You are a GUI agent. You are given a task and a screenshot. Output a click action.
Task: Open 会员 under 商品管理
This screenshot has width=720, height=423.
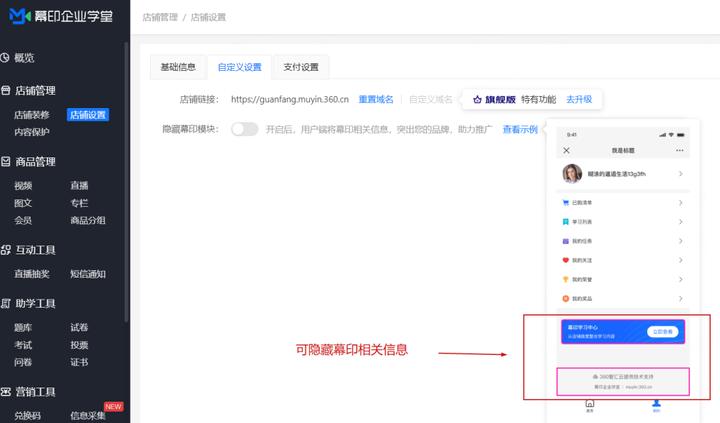(23, 220)
